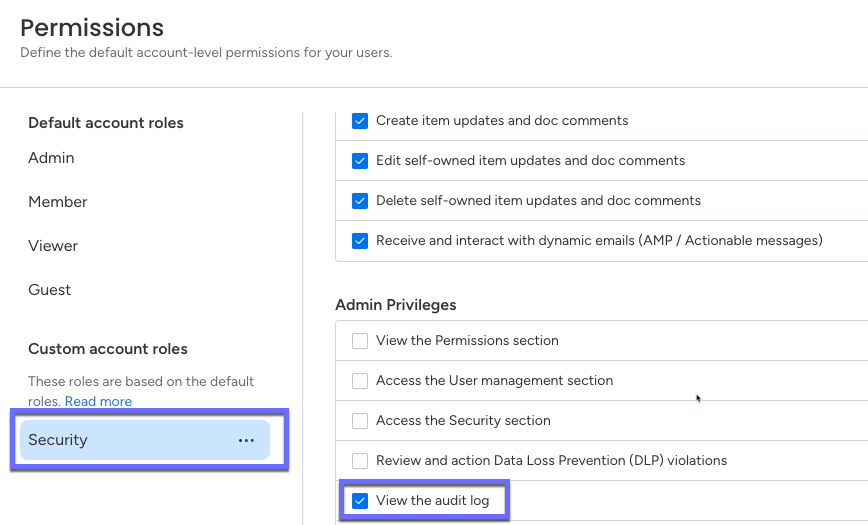Click the Default account roles heading

pyautogui.click(x=106, y=123)
